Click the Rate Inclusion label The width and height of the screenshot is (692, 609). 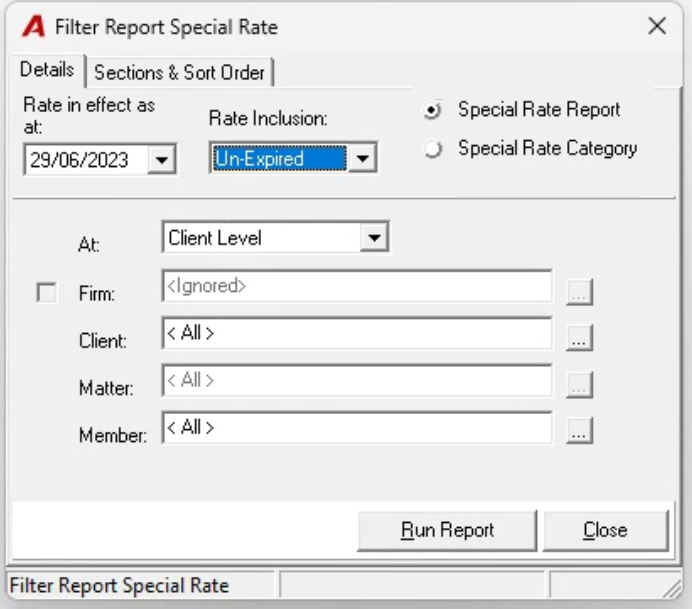[x=268, y=118]
